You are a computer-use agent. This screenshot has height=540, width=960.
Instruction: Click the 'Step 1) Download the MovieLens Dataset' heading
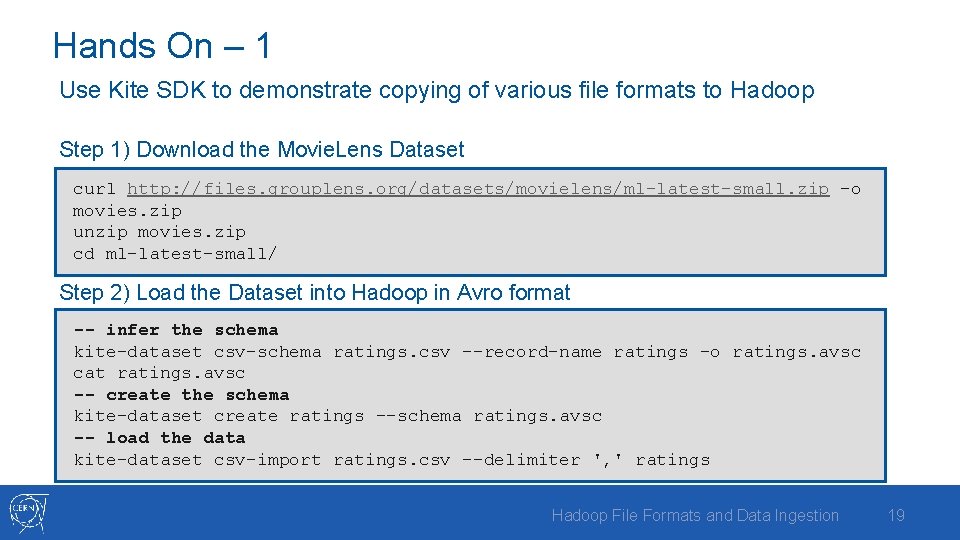coord(261,149)
